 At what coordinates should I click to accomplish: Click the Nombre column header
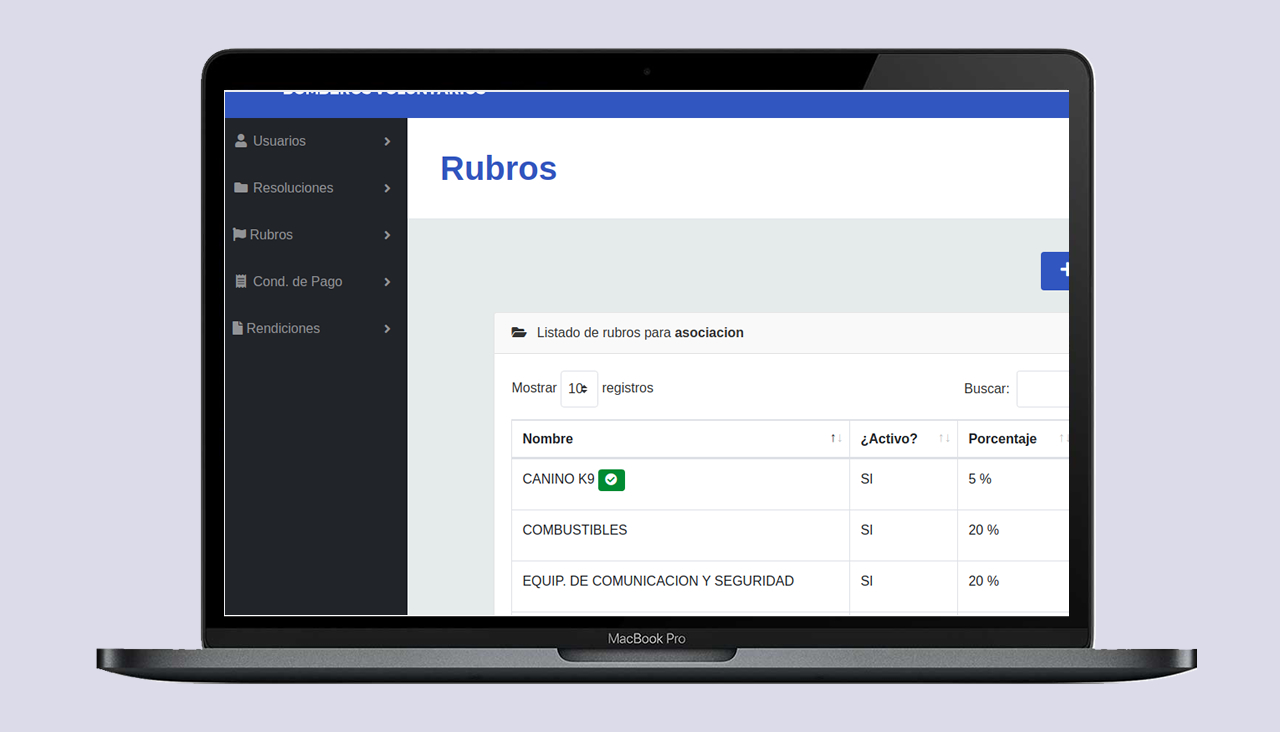[681, 439]
